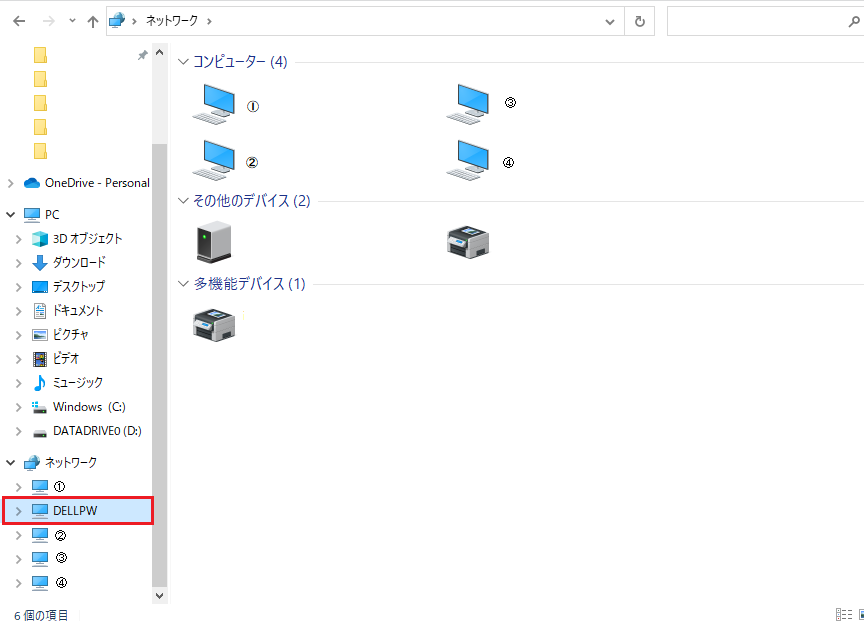
Task: Collapse the その他のデバイス (2) group
Action: coord(183,201)
